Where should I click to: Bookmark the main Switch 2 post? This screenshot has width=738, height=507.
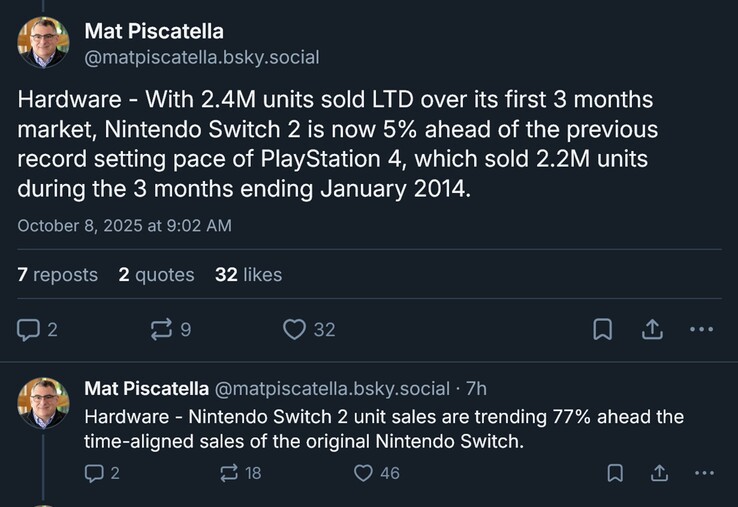[603, 329]
